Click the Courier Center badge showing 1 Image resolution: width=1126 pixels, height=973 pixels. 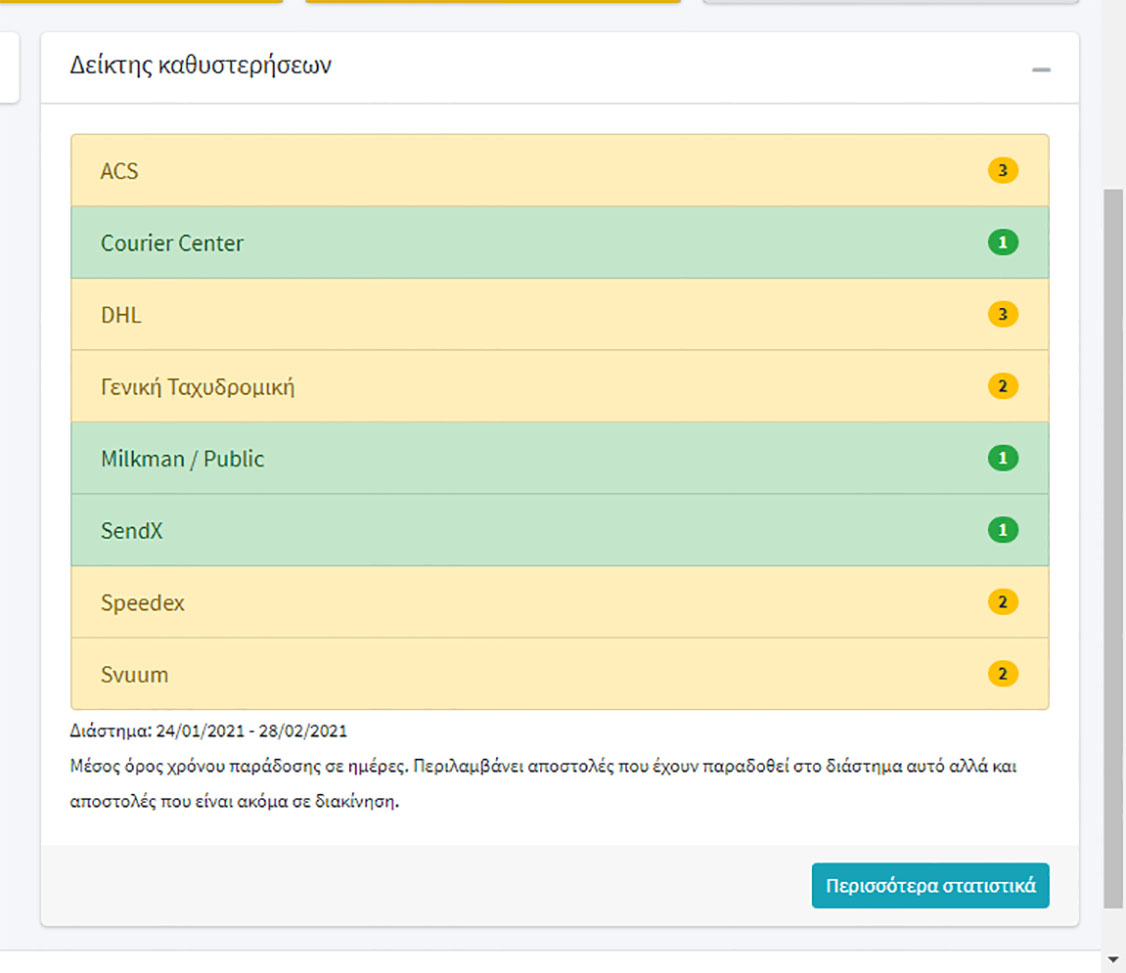coord(1002,243)
